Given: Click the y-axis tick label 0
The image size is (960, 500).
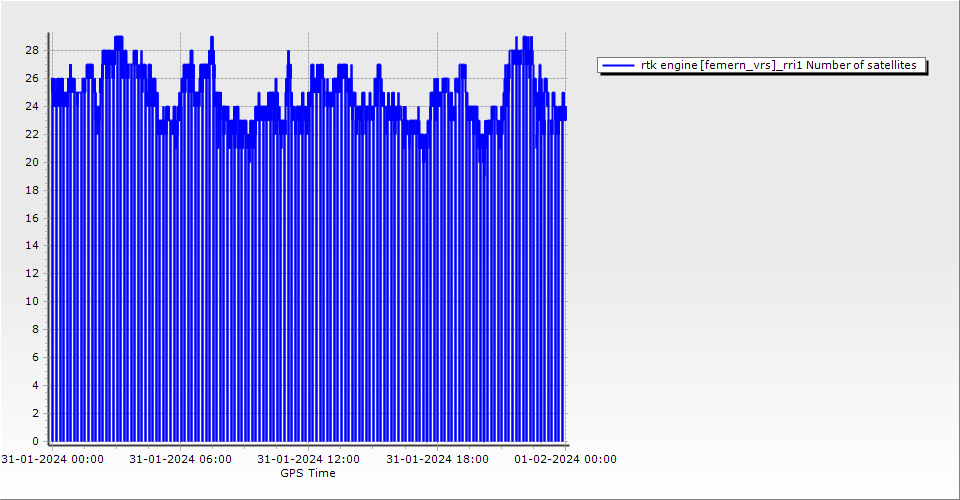Looking at the screenshot, I should tap(35, 441).
